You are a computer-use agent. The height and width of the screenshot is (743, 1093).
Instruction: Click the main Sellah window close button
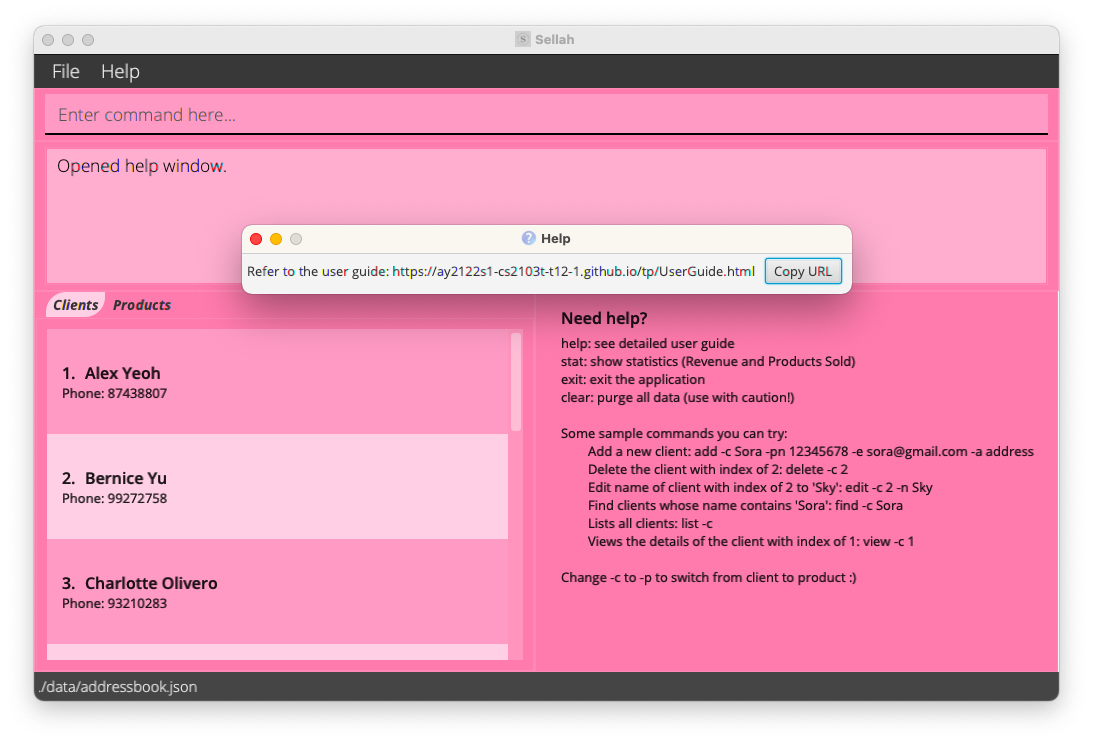pyautogui.click(x=48, y=40)
